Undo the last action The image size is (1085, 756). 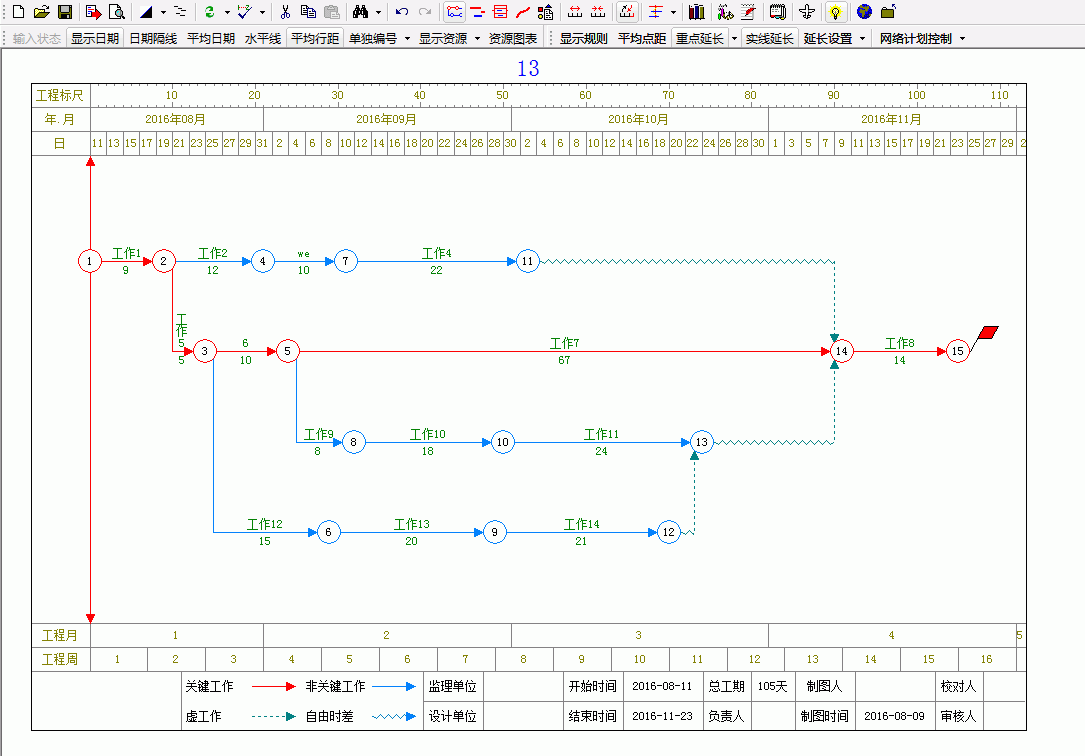pos(402,12)
